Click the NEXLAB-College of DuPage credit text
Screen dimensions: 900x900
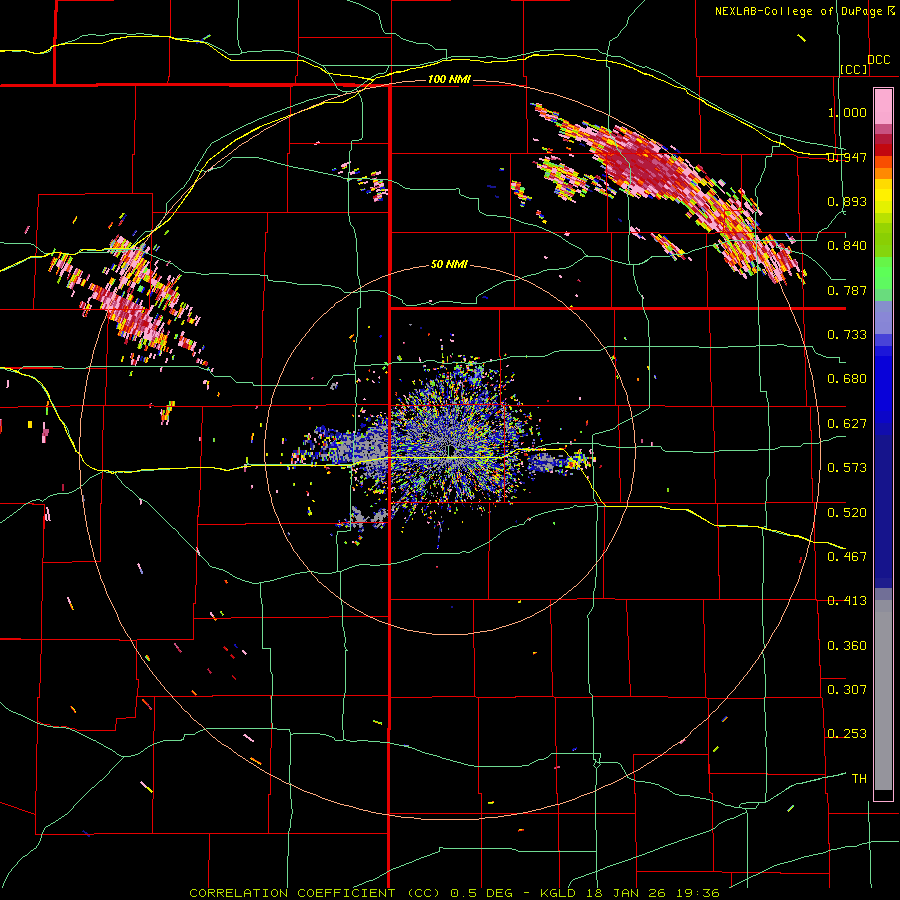pyautogui.click(x=804, y=11)
